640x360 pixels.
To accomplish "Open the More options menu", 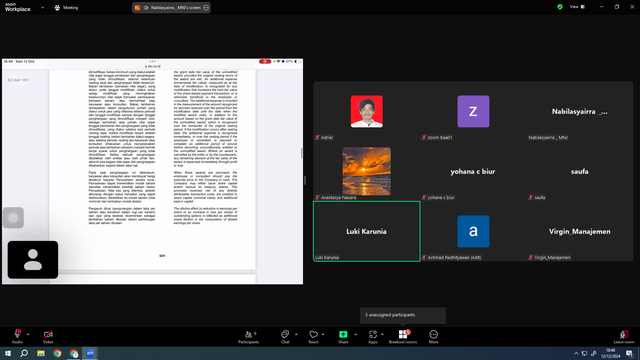I will 433,336.
